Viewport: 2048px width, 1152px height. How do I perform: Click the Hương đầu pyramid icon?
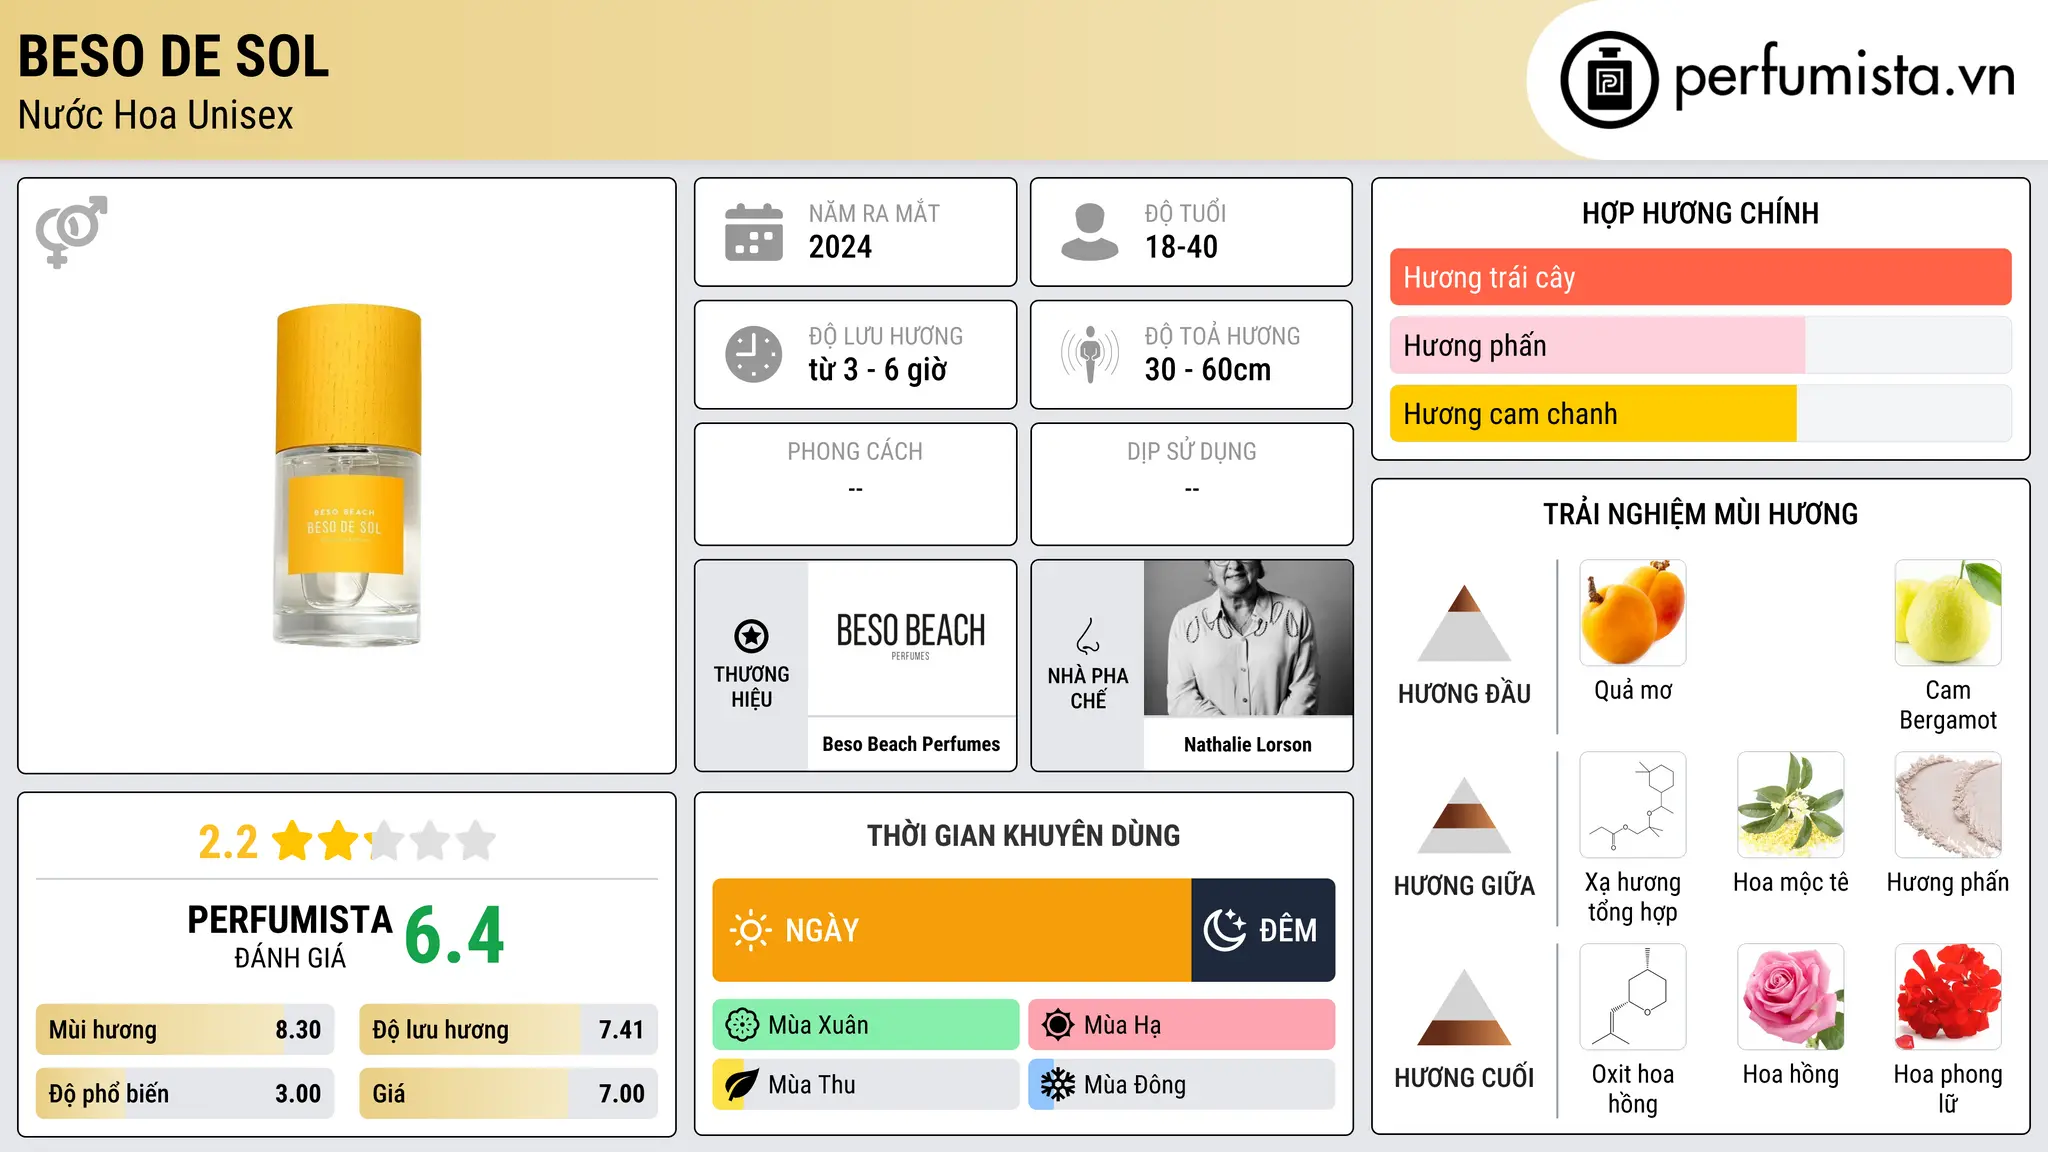point(1464,623)
